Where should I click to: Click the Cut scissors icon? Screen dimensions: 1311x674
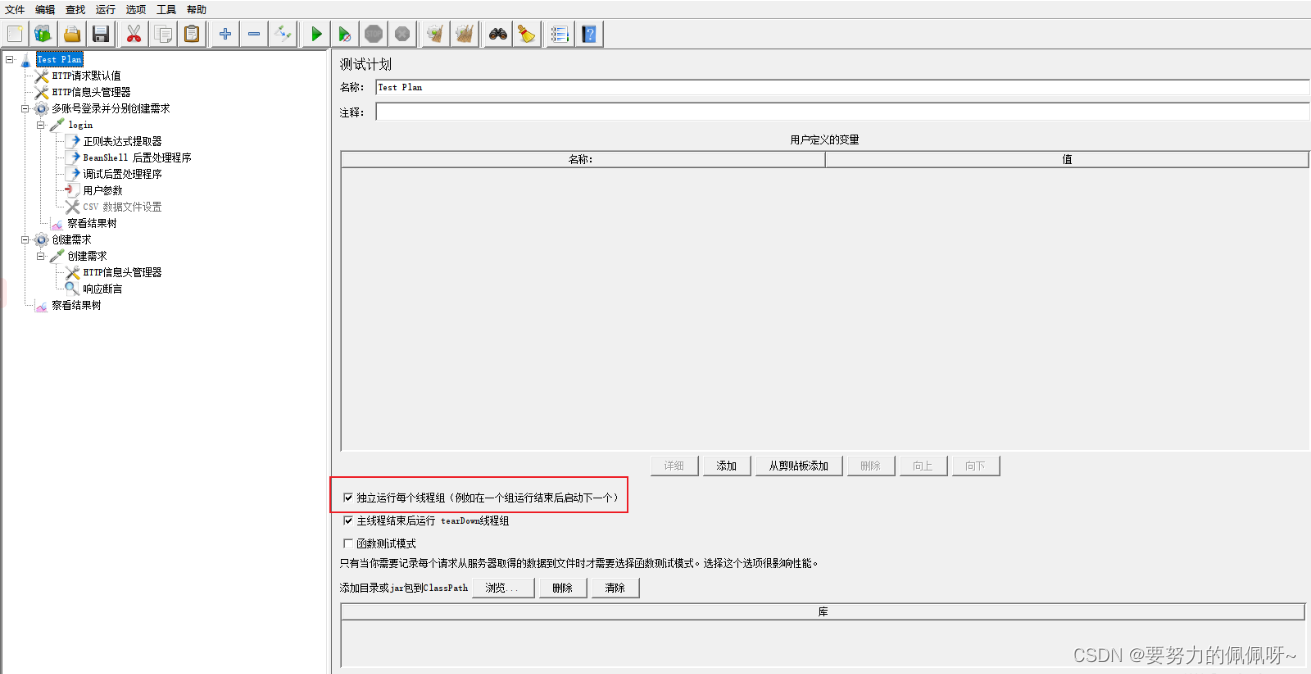[x=133, y=34]
